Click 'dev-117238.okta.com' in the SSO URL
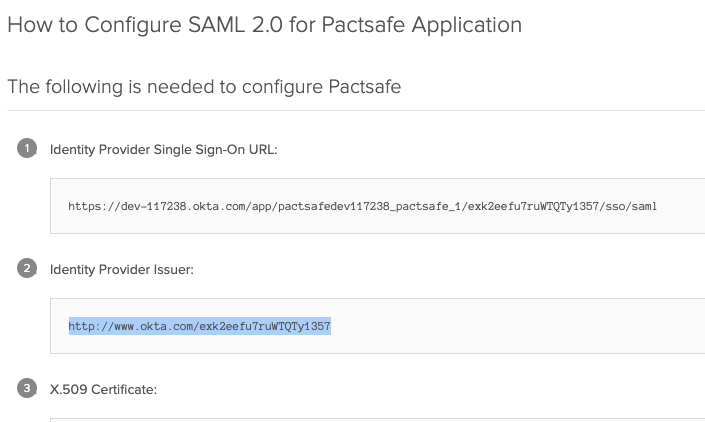 pos(183,206)
